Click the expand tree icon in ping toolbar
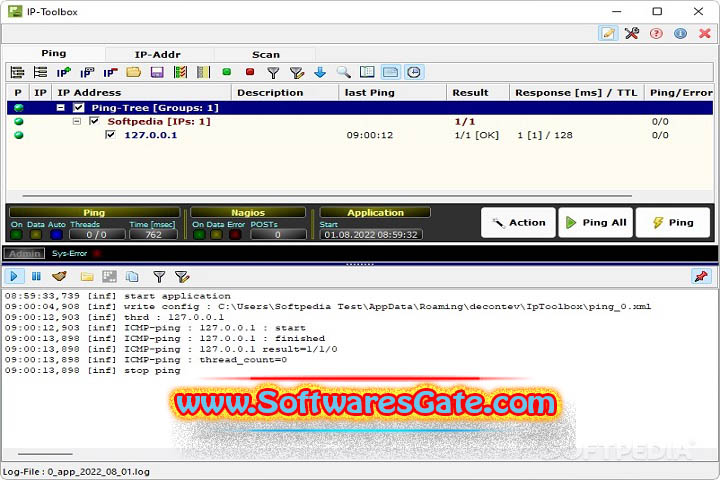 tap(17, 72)
